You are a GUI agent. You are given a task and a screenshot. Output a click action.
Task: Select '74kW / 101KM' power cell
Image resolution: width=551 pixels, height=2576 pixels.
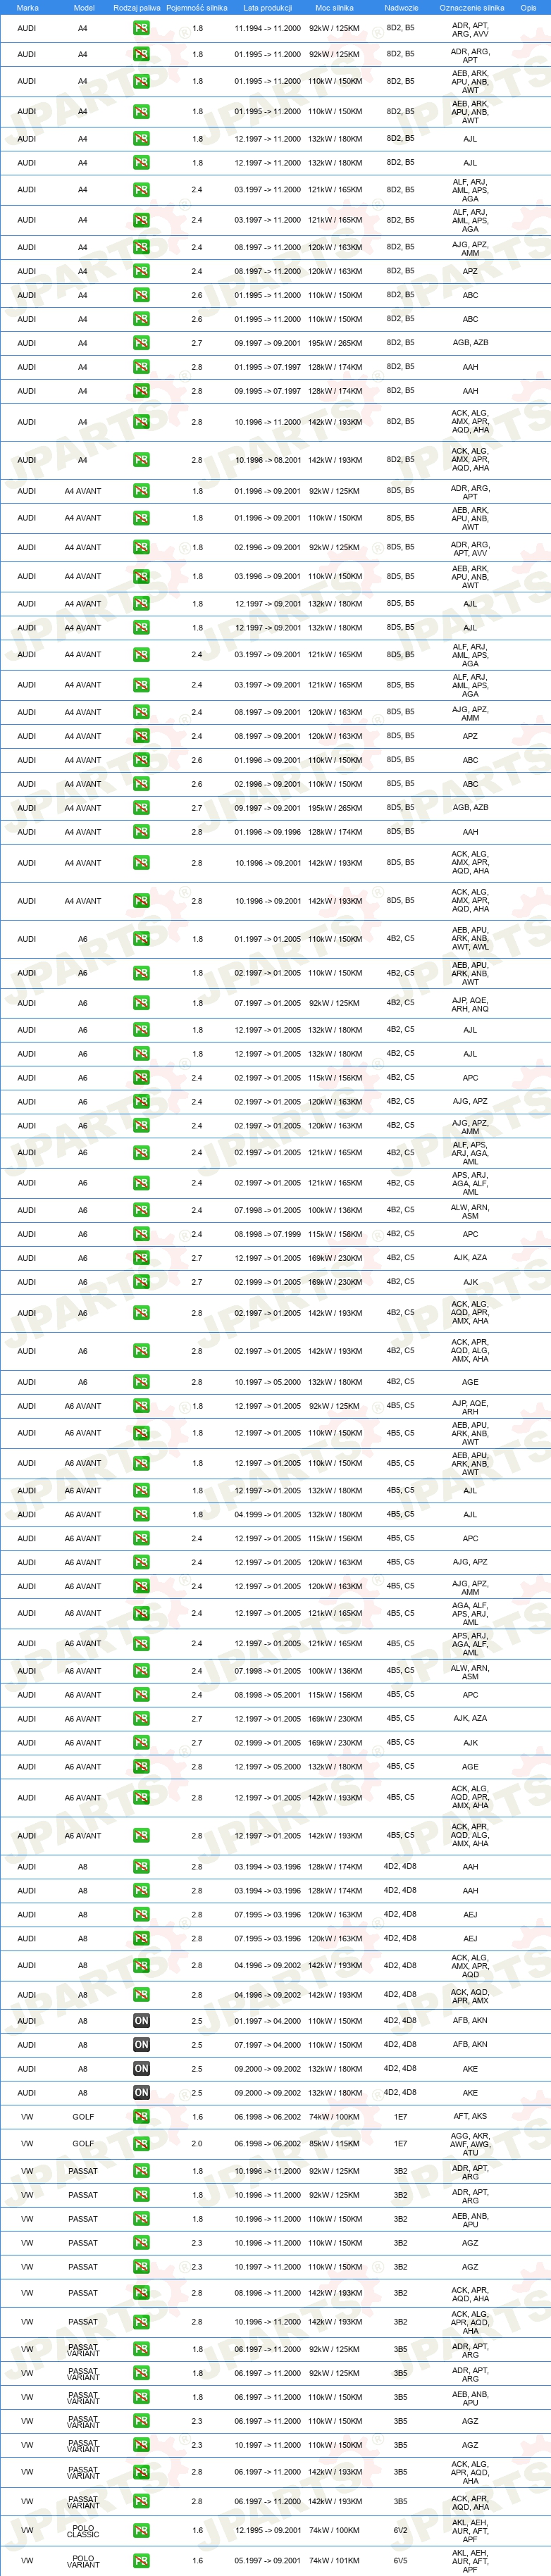point(335,2561)
